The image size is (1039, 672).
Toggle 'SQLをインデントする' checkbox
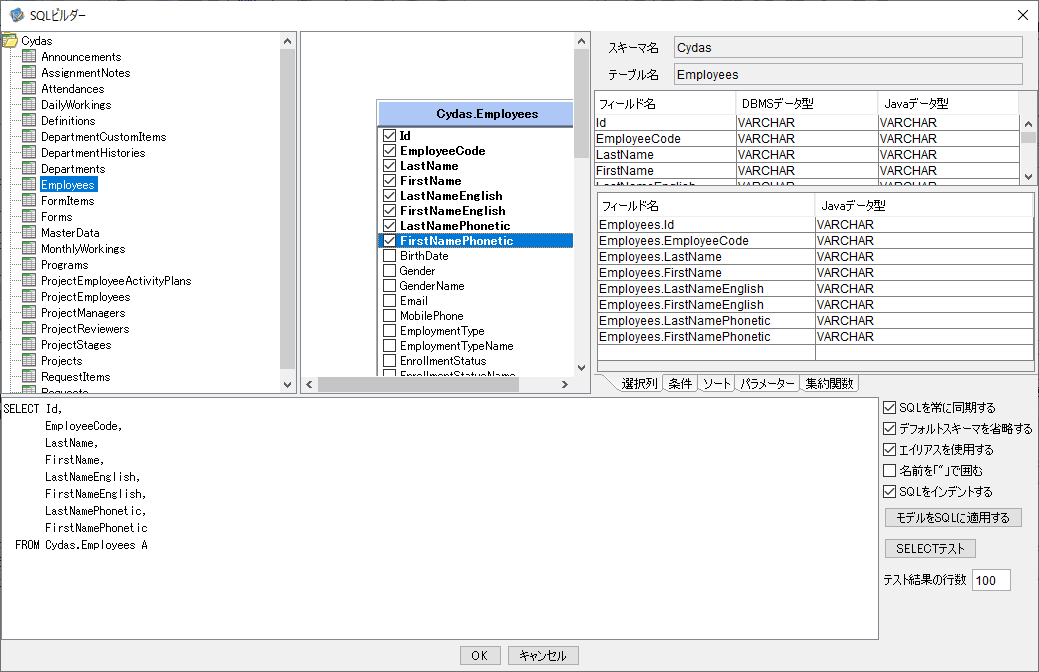coord(889,492)
